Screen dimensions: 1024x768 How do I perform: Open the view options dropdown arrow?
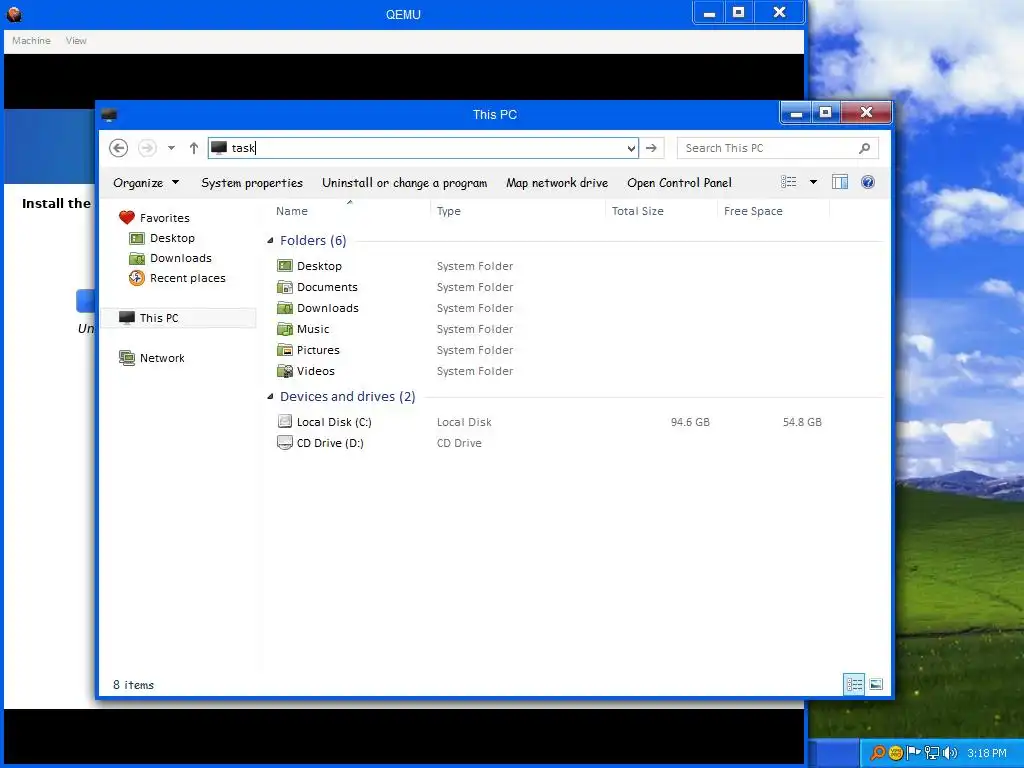click(814, 182)
